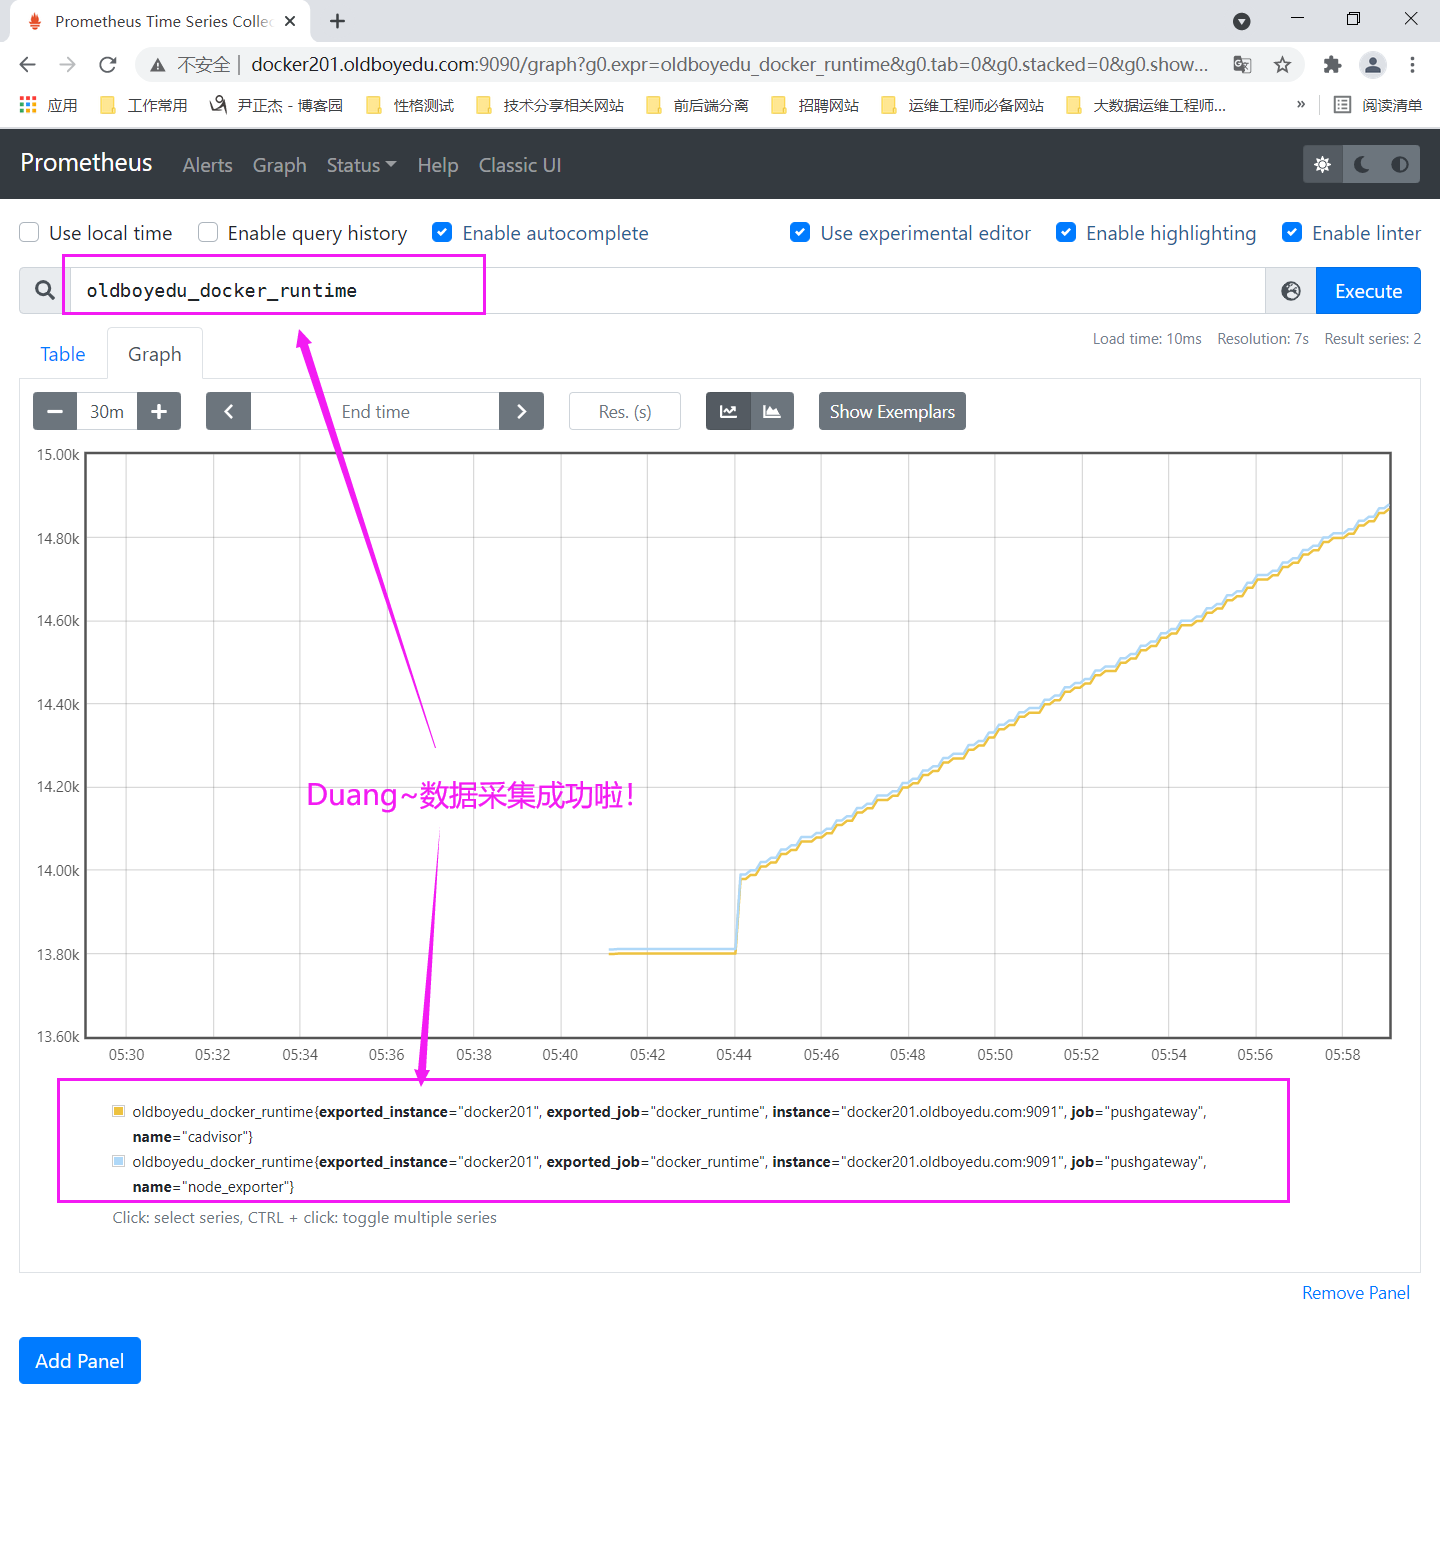This screenshot has height=1554, width=1440.
Task: Click the Res. (s) resolution input
Action: point(625,411)
